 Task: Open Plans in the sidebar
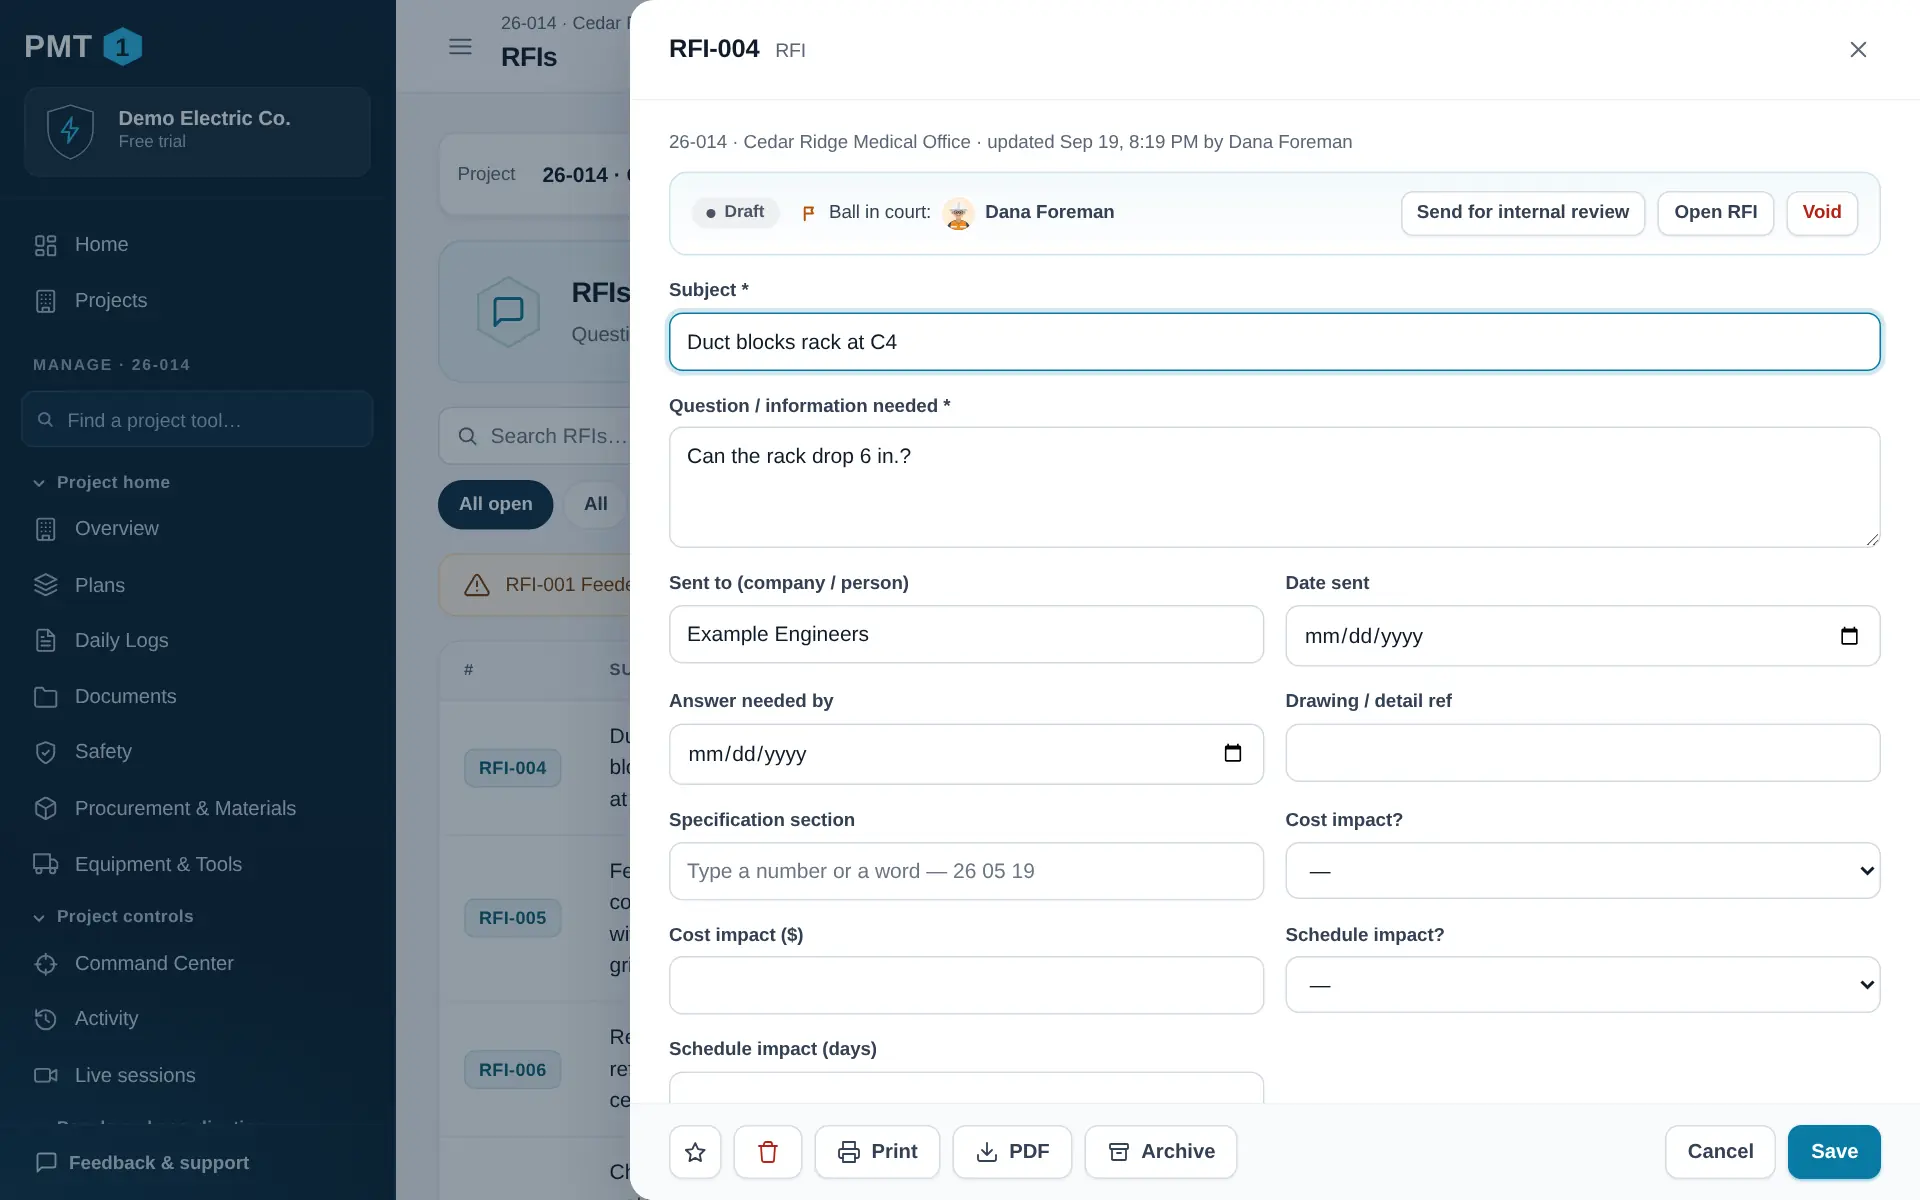(198, 585)
